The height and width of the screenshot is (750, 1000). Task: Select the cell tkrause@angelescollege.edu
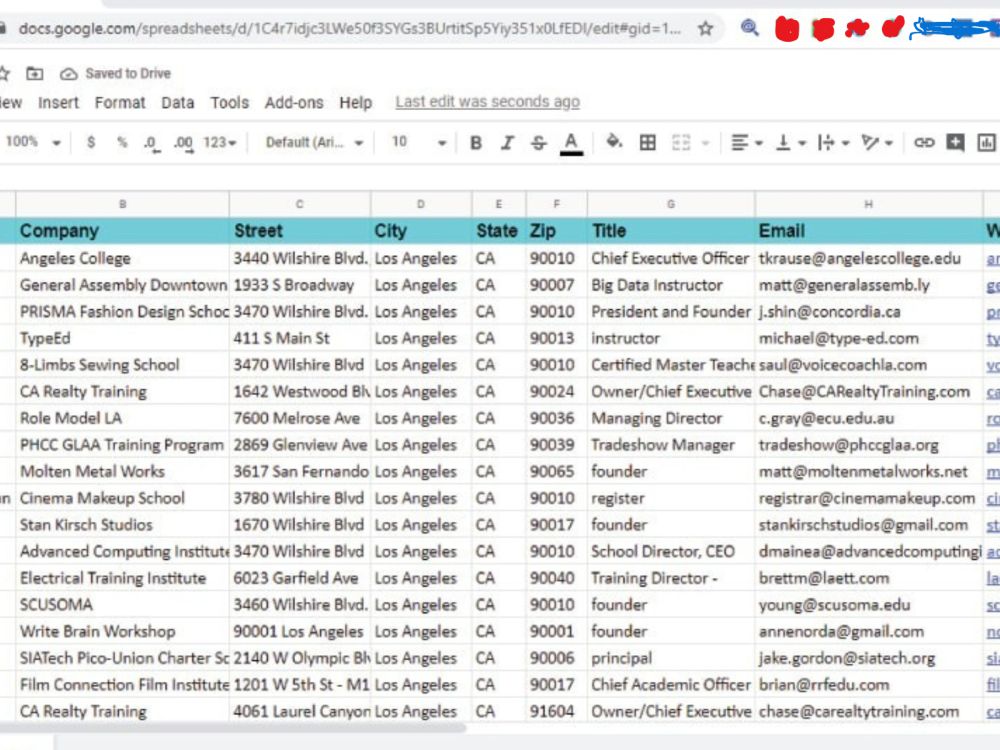tap(869, 258)
